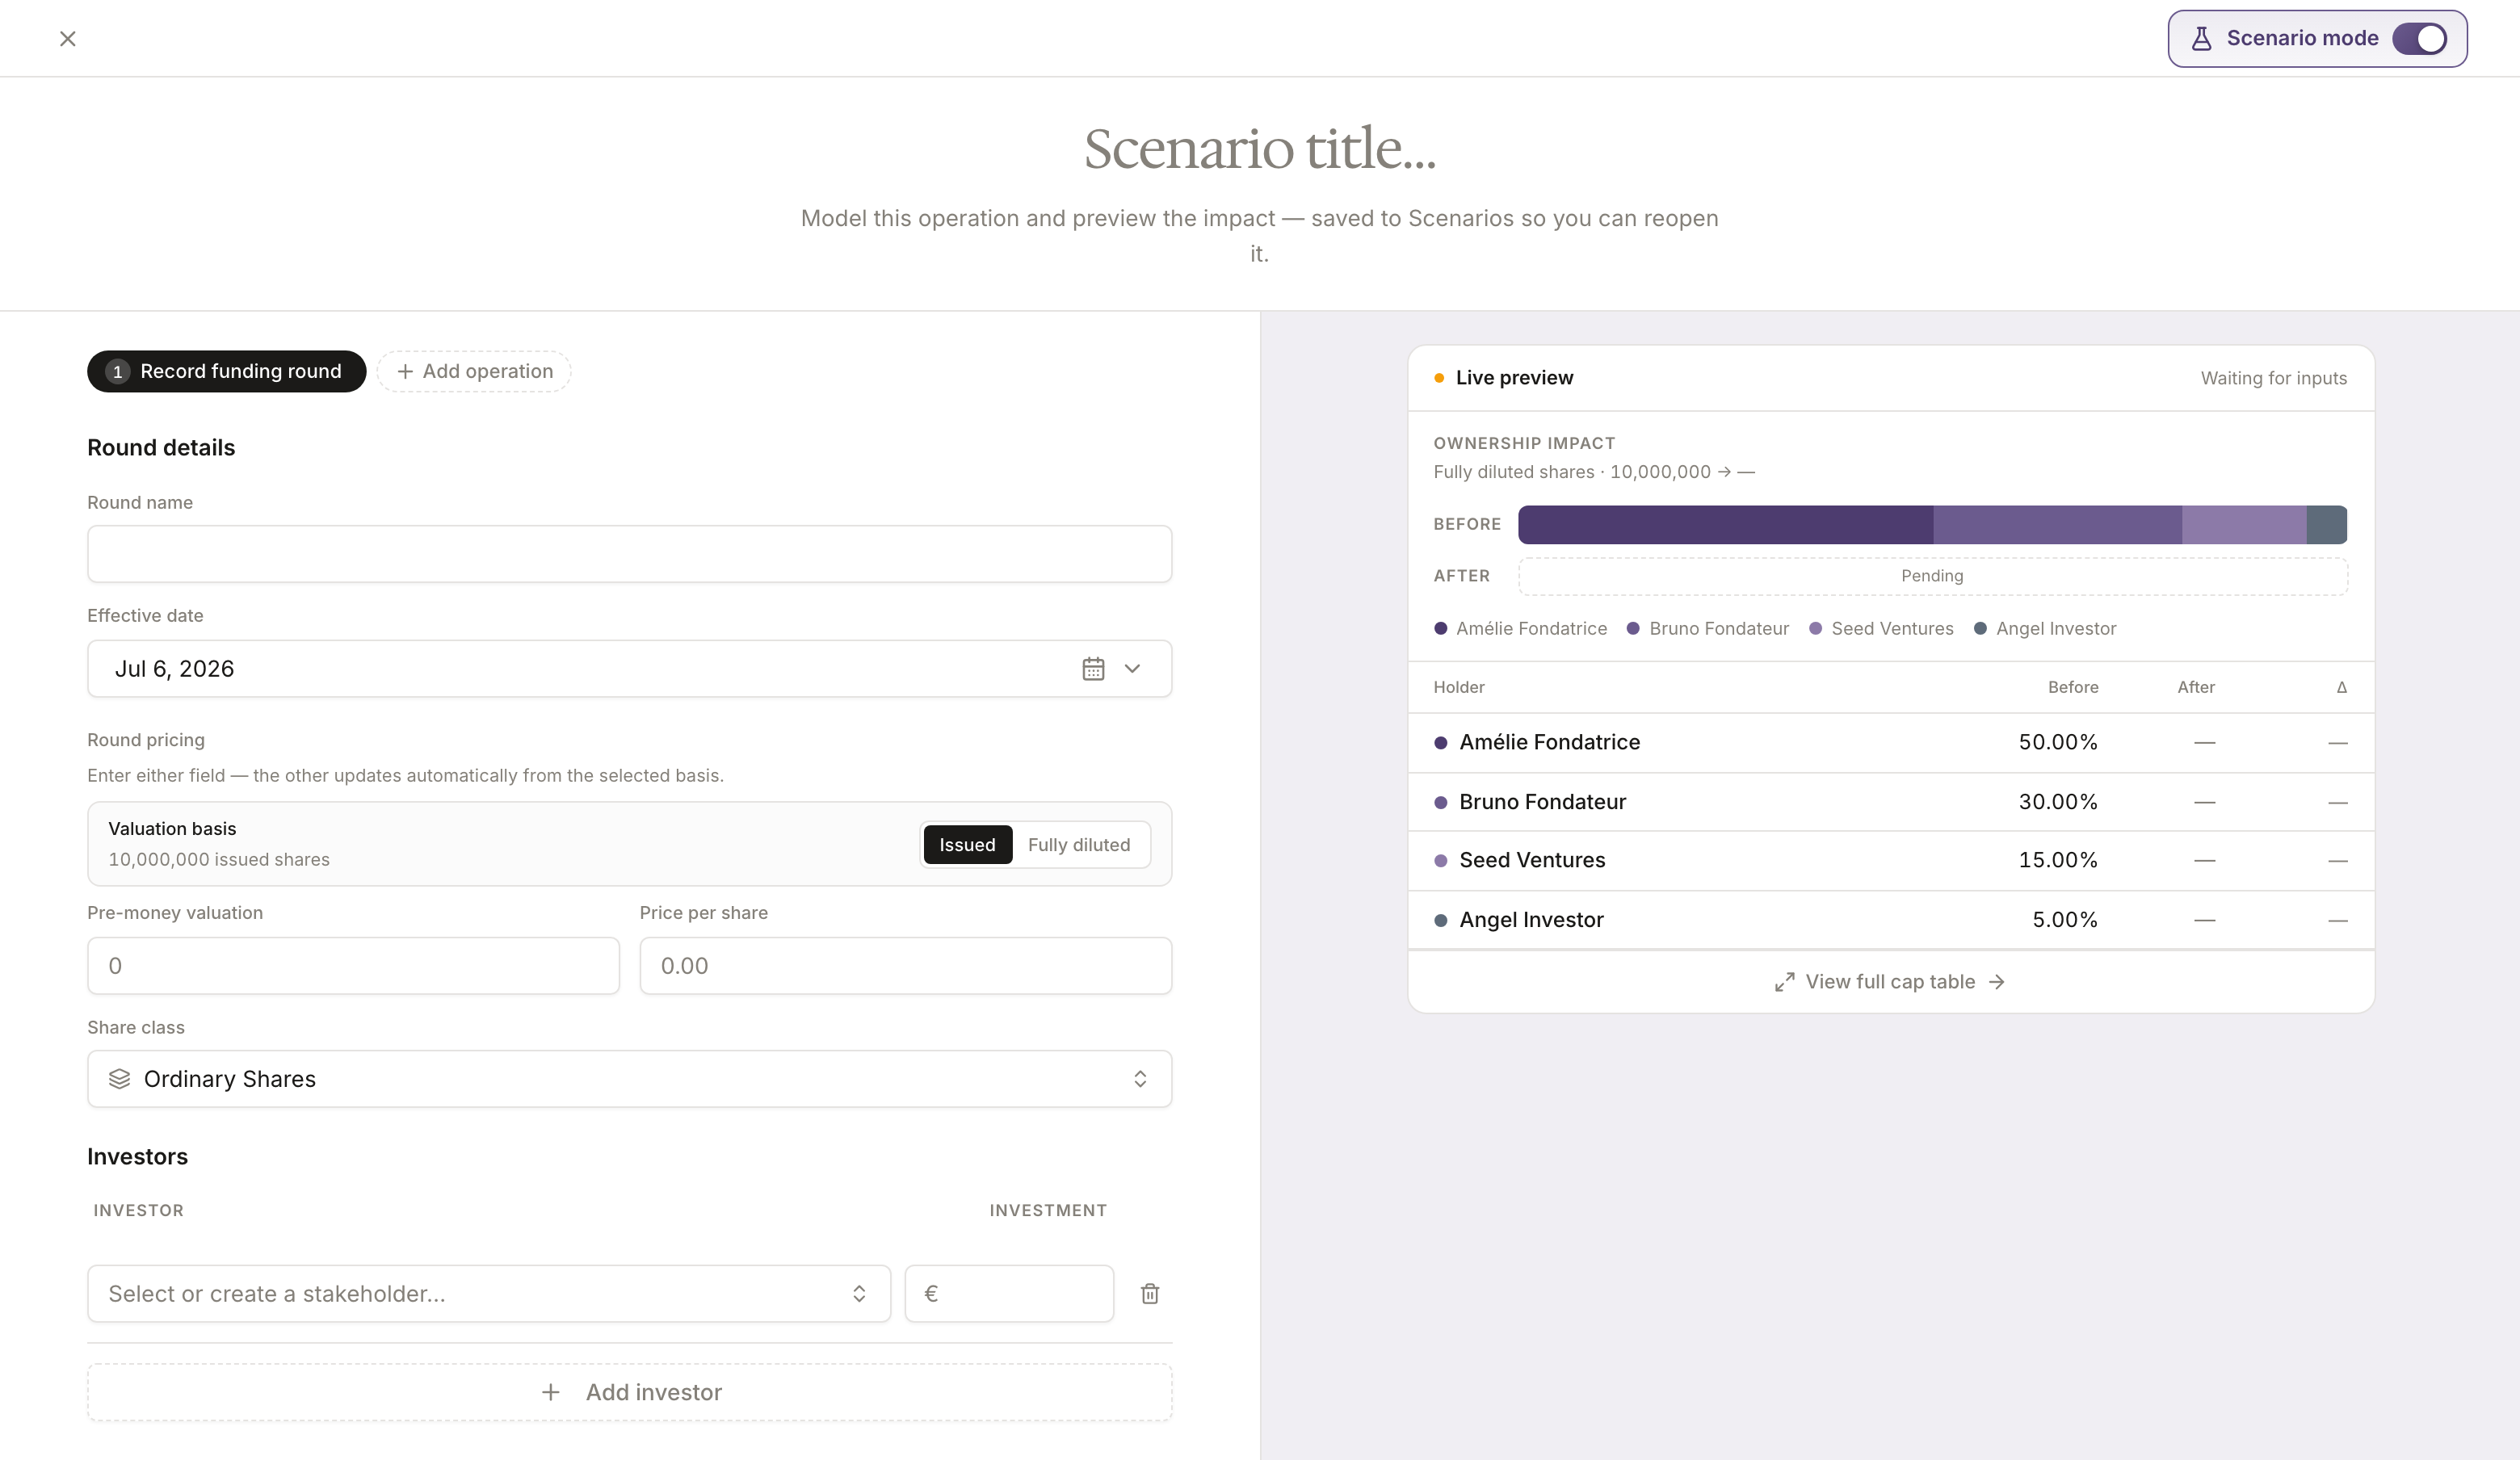Click the expand icon beside View full cap table
The height and width of the screenshot is (1460, 2520).
(1784, 982)
